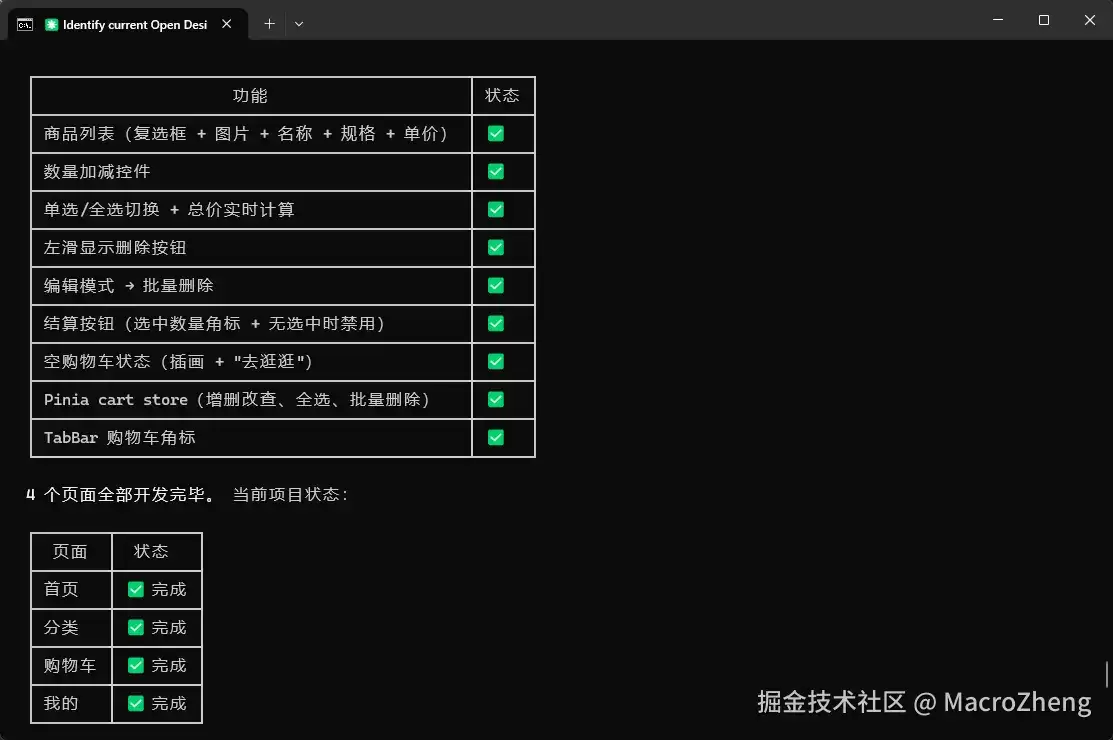The height and width of the screenshot is (740, 1113).
Task: Click the green checkmark in 购物车 row
Action: point(136,666)
